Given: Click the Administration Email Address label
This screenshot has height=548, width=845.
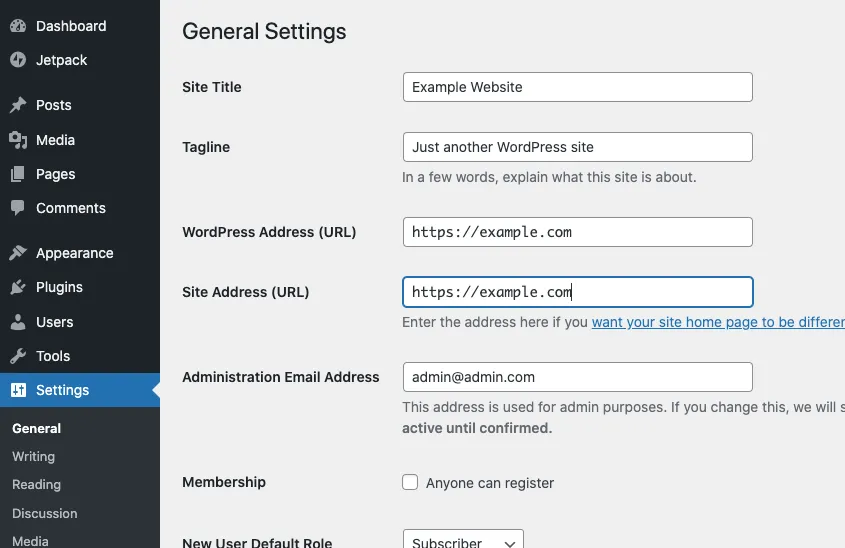Looking at the screenshot, I should 281,377.
